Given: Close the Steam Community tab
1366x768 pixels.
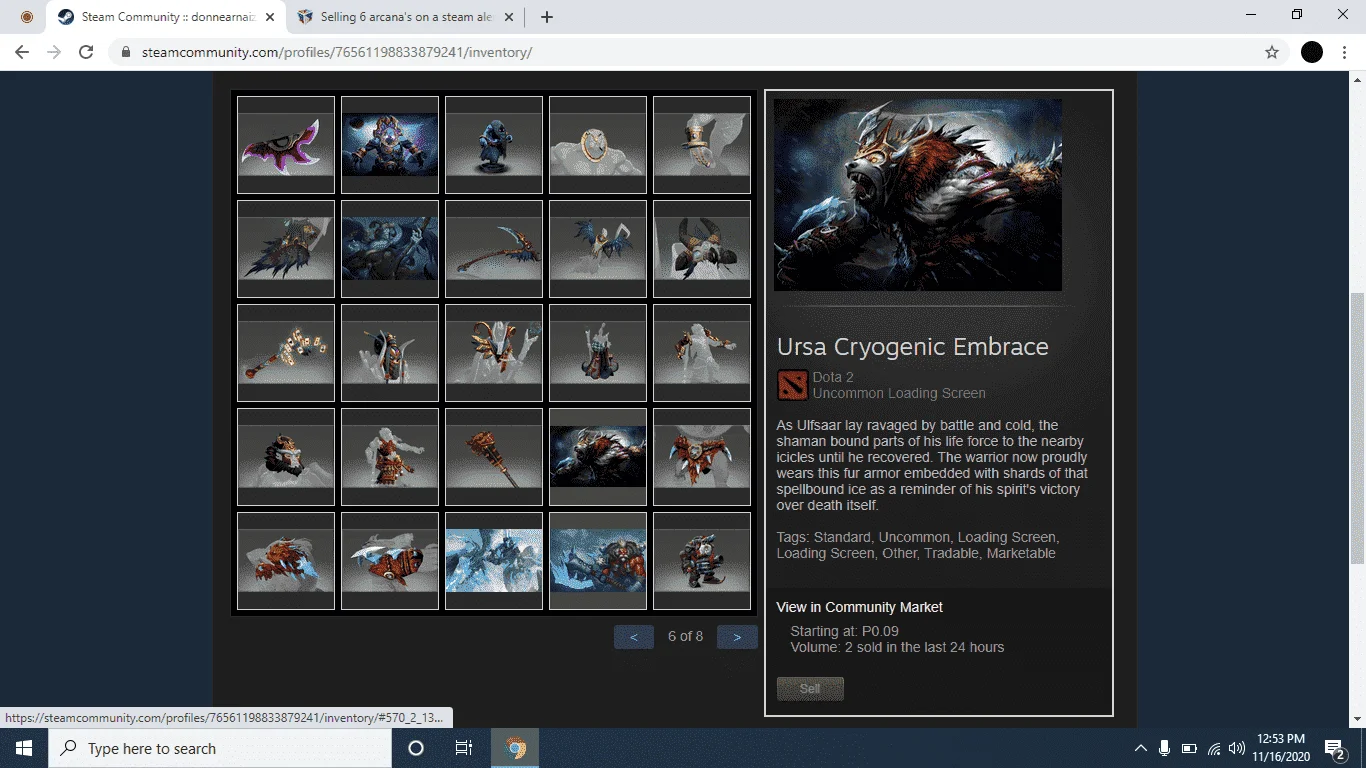Looking at the screenshot, I should pyautogui.click(x=270, y=17).
